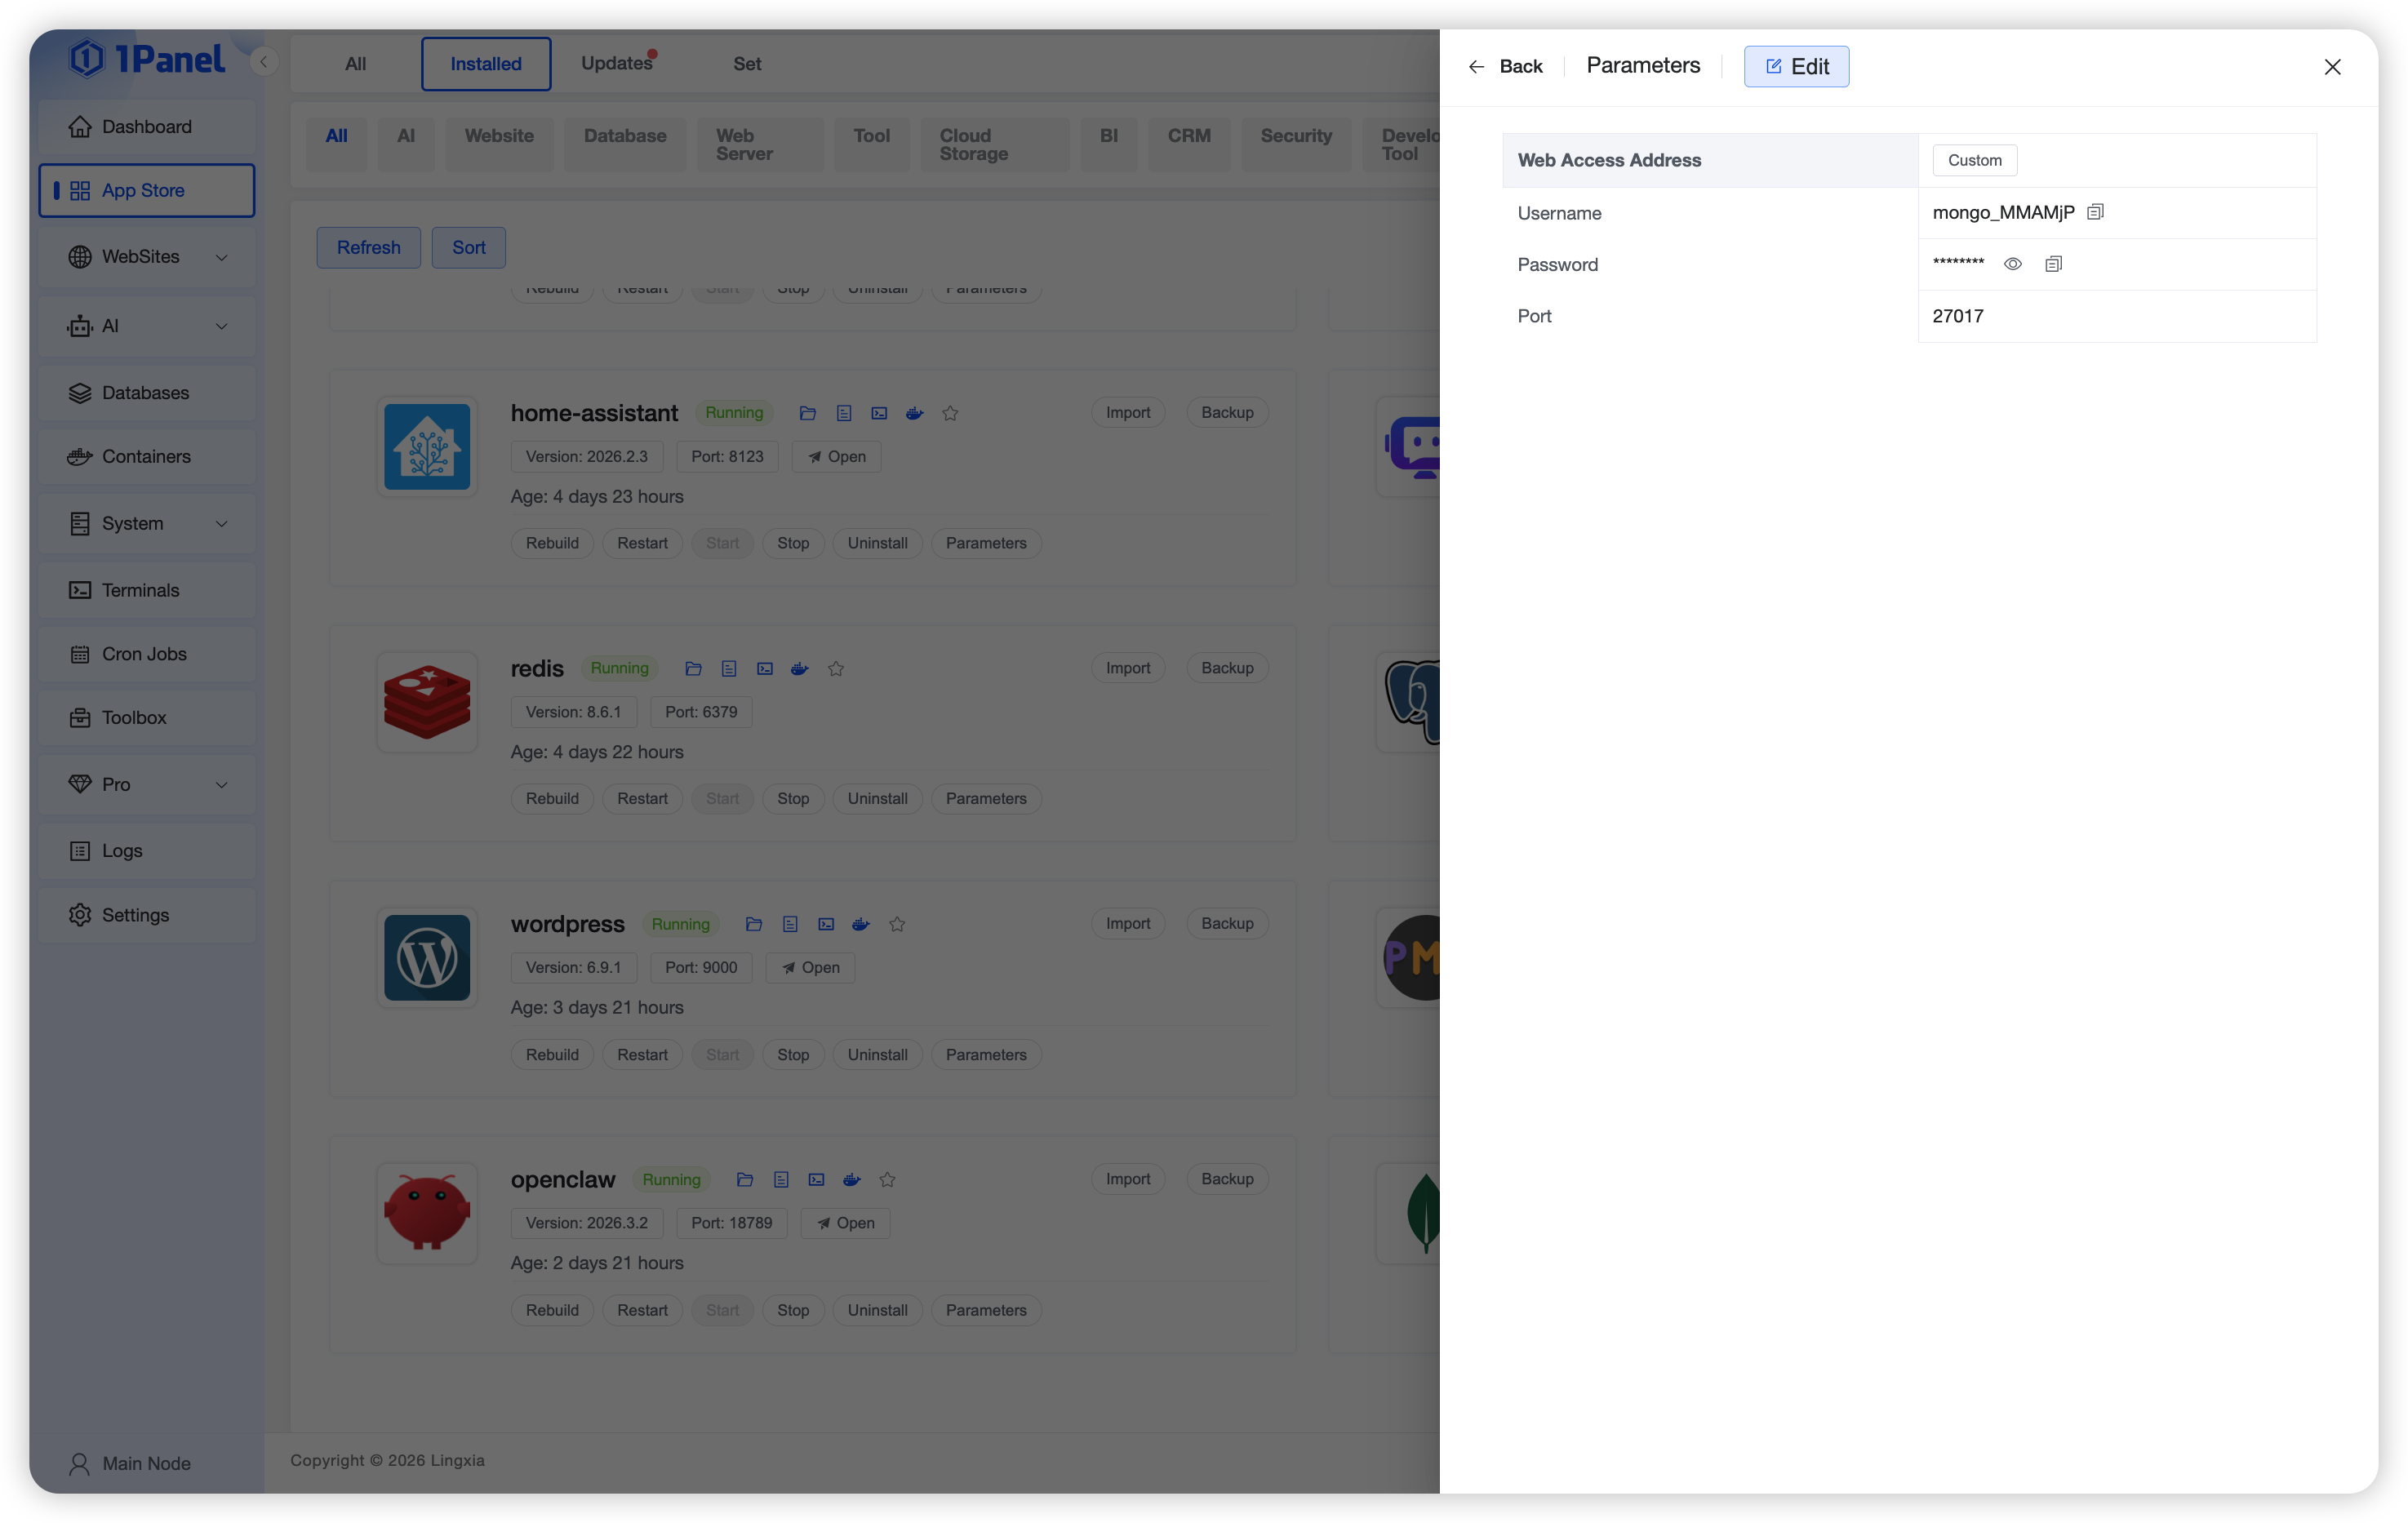Viewport: 2408px width, 1523px height.
Task: Switch to the Updates tab
Action: point(616,64)
